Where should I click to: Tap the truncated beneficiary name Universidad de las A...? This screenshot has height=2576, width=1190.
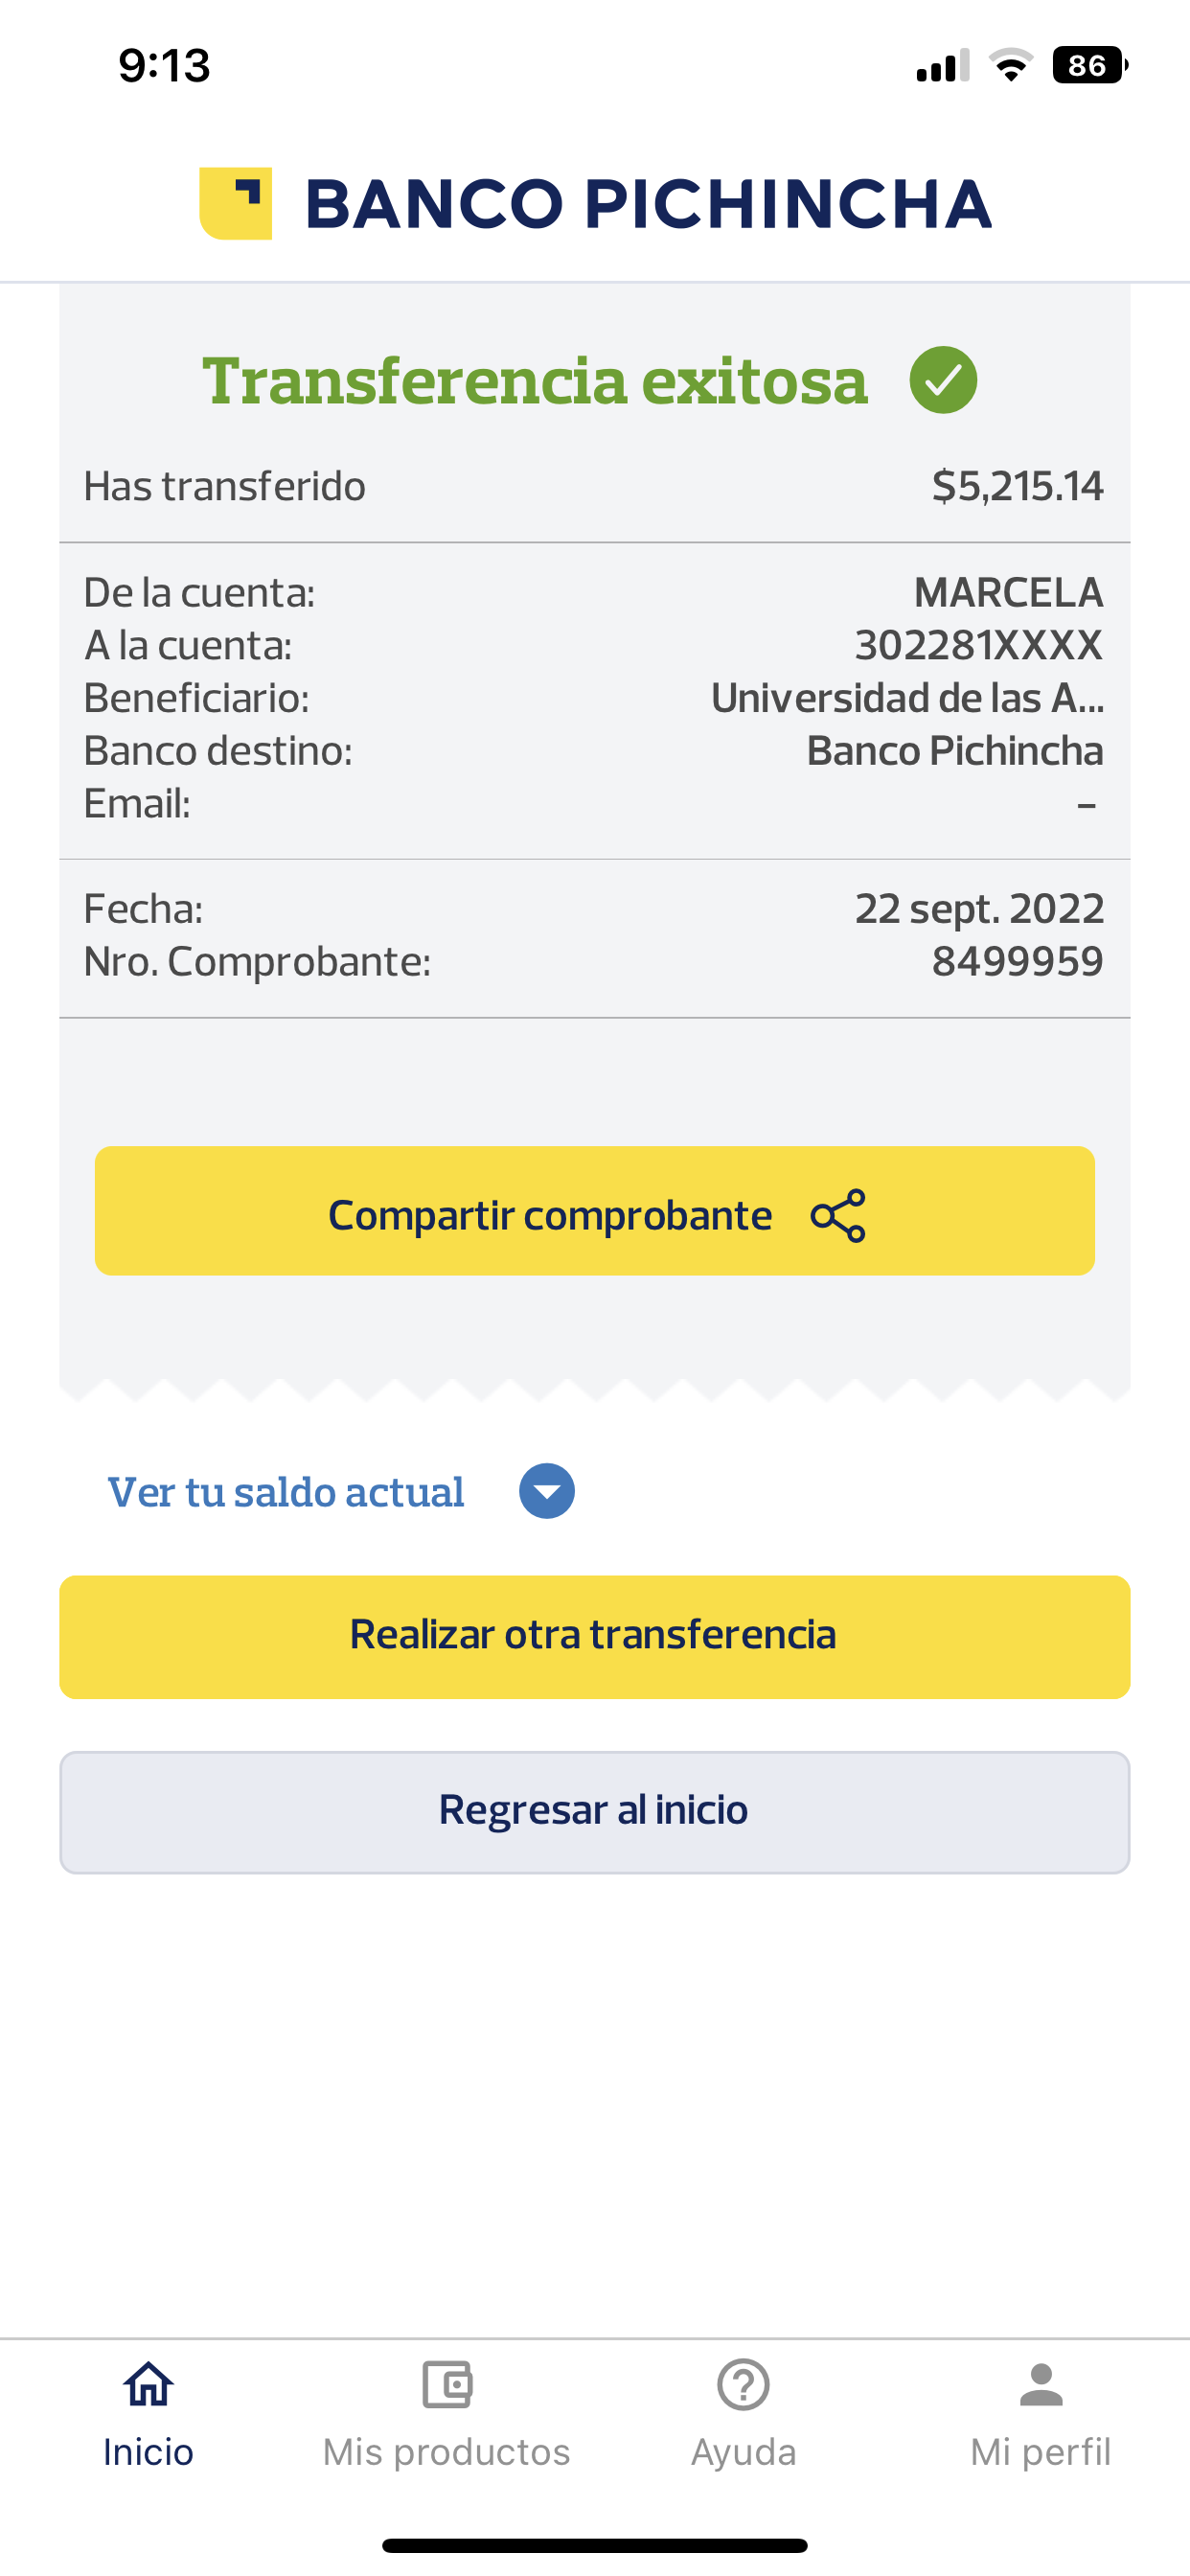(x=907, y=698)
